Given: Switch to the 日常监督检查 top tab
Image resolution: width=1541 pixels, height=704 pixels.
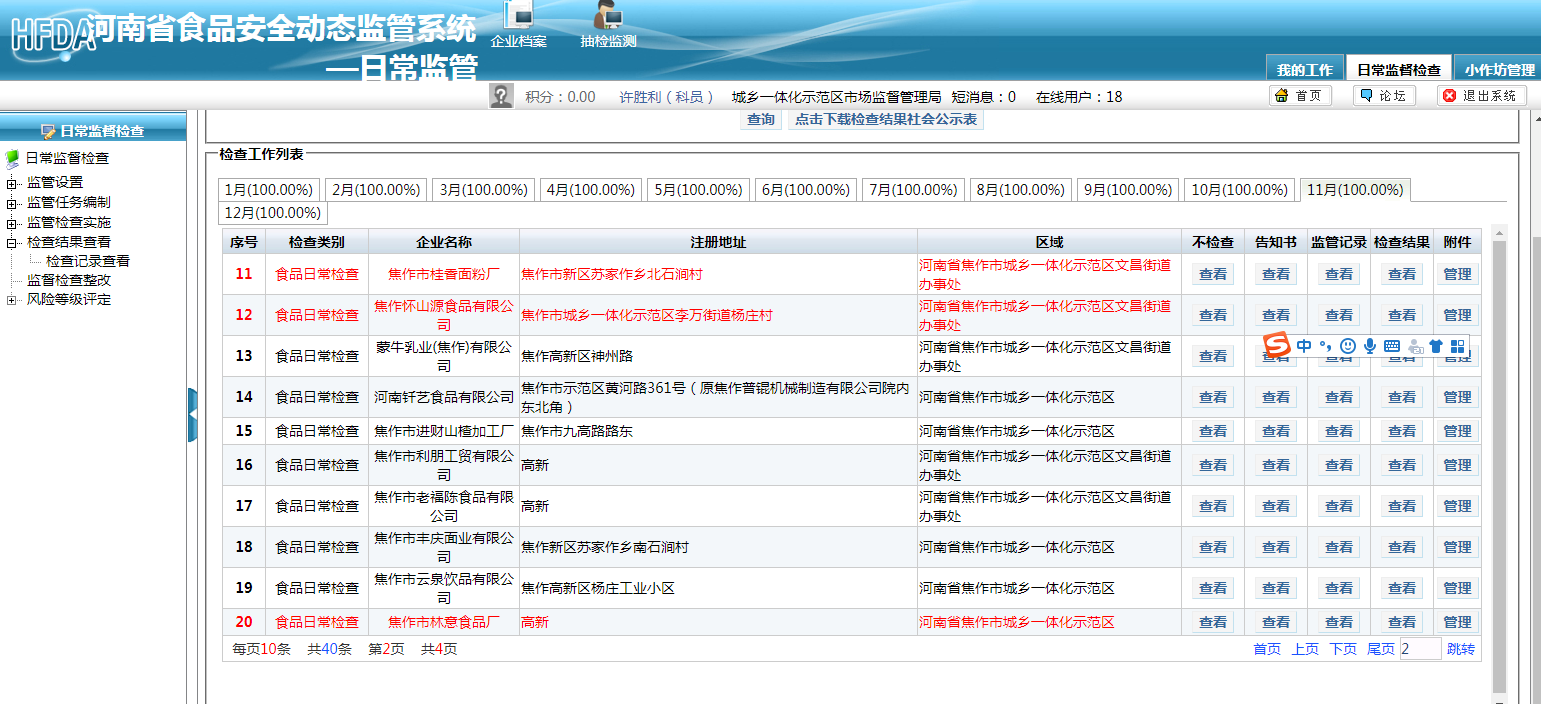Looking at the screenshot, I should click(1398, 69).
